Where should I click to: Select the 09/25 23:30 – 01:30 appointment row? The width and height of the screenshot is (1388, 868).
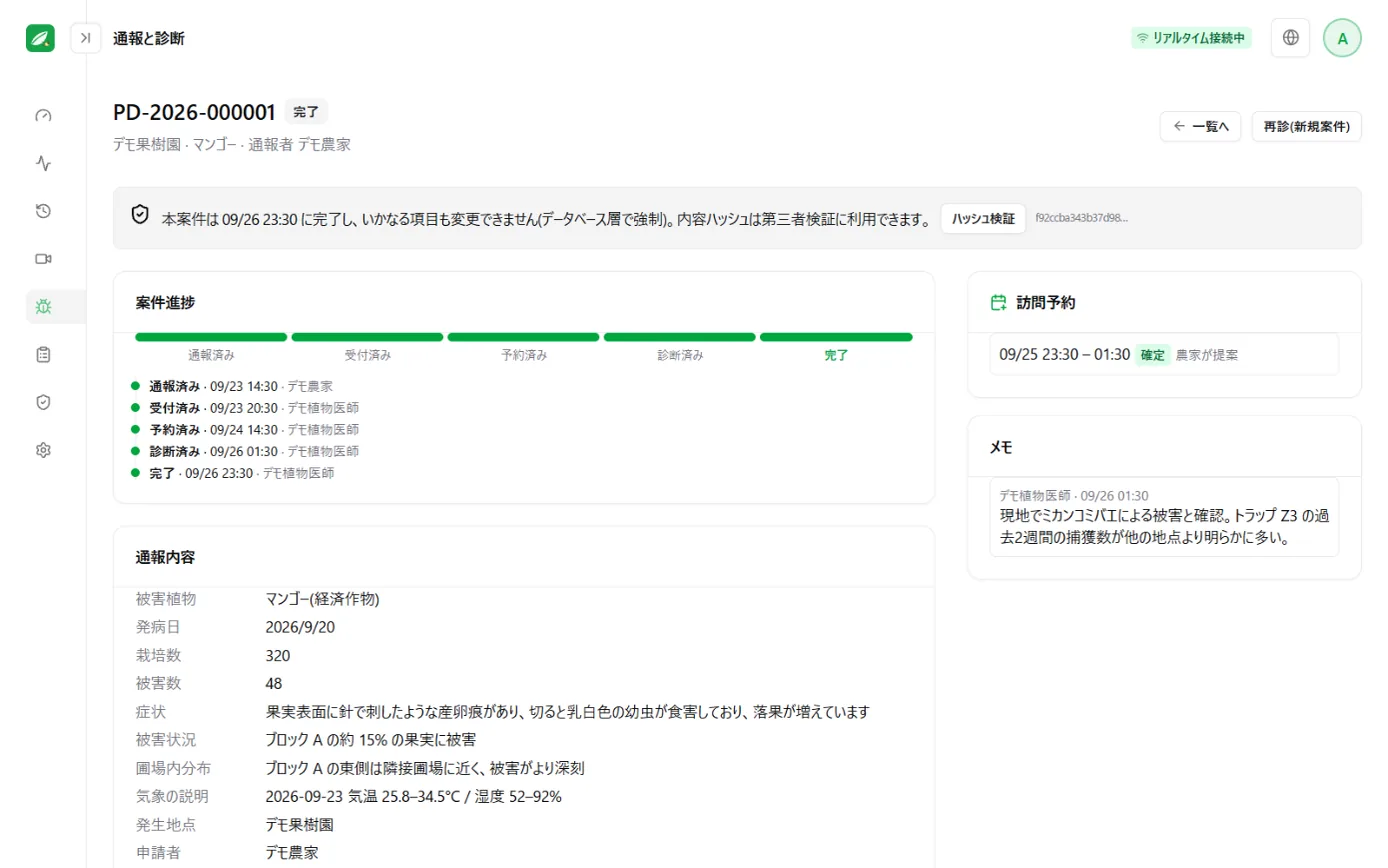[1164, 355]
